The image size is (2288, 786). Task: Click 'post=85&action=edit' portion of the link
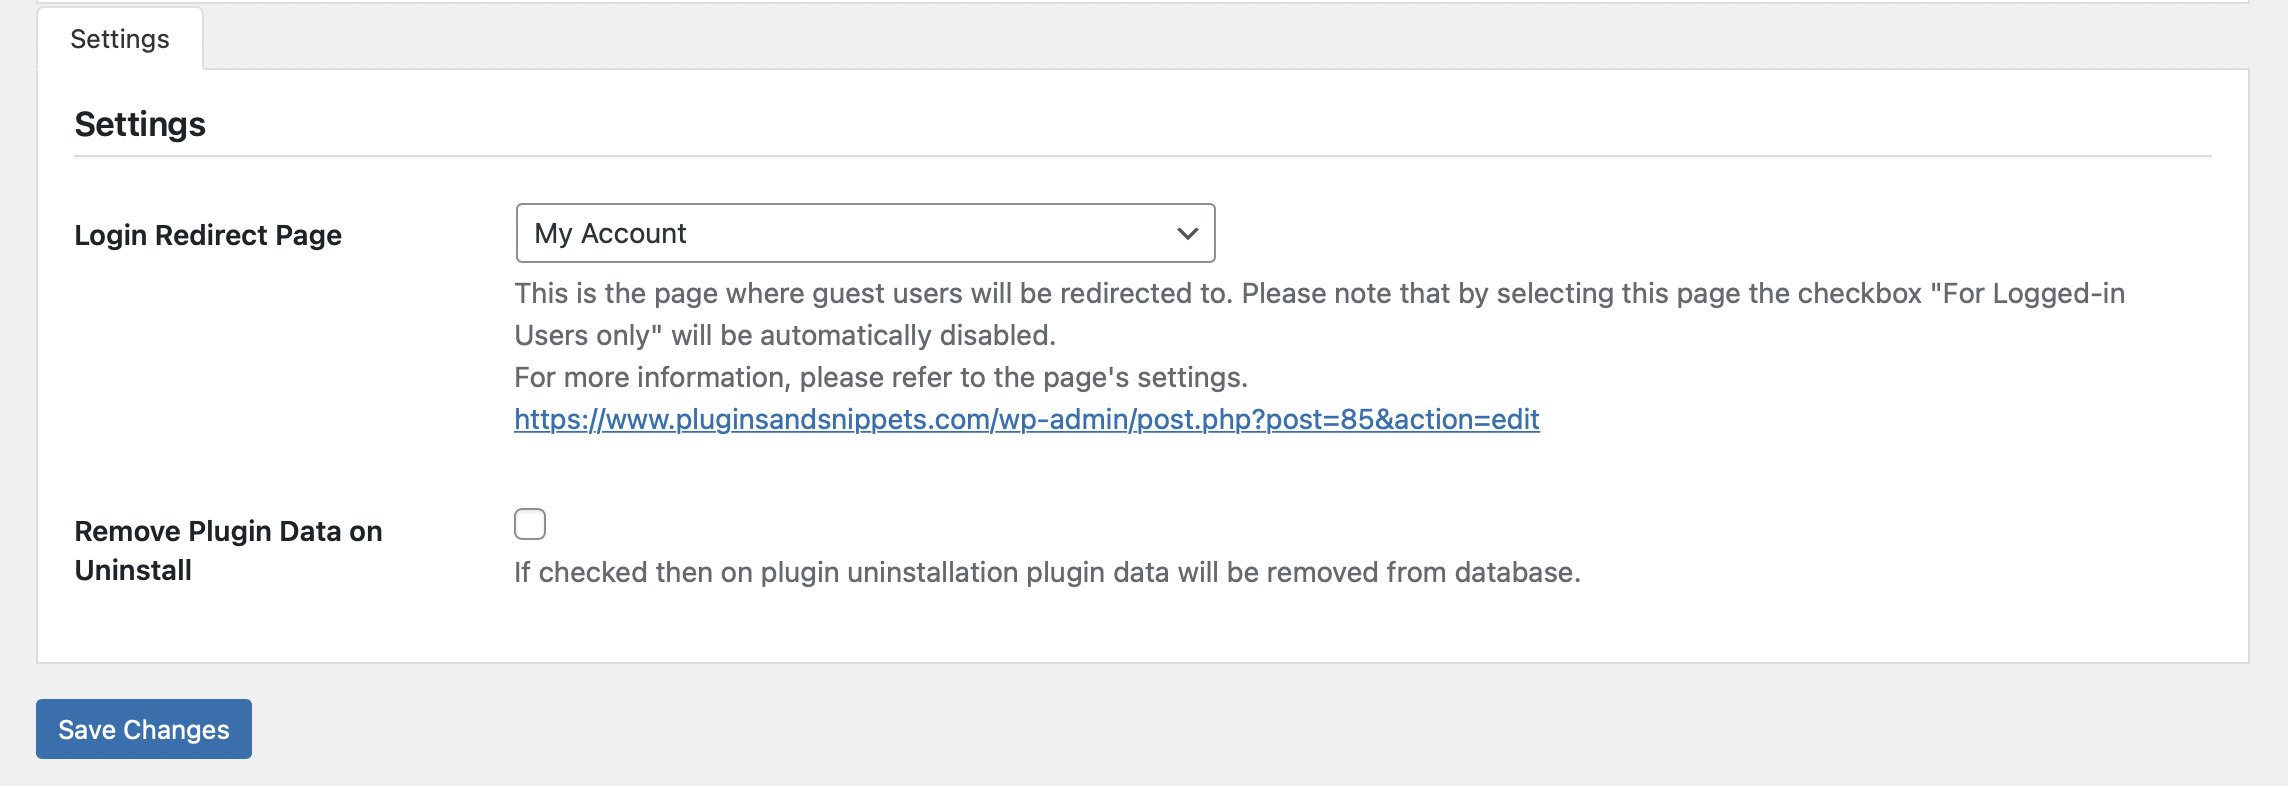click(1403, 419)
